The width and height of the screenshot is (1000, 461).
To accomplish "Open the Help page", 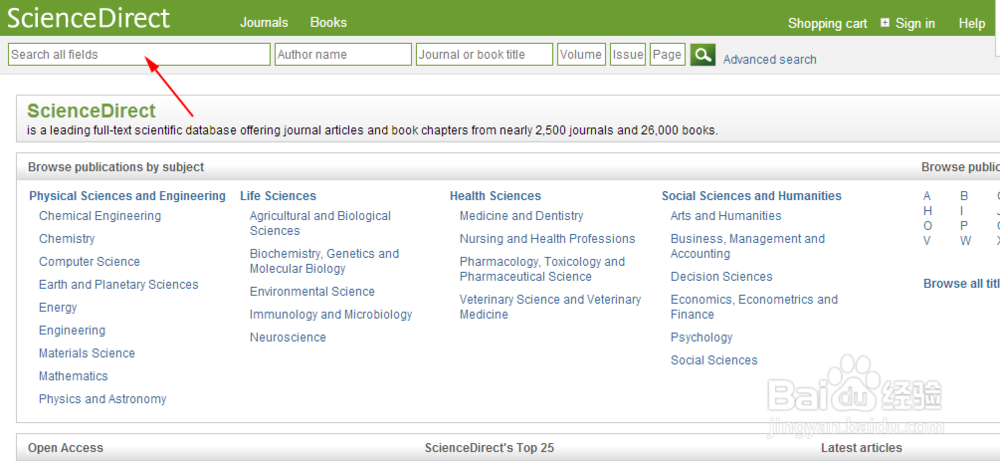I will 972,24.
